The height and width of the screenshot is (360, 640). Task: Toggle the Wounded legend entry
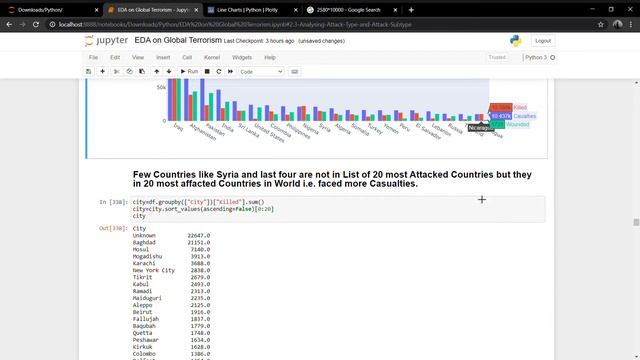click(x=518, y=124)
